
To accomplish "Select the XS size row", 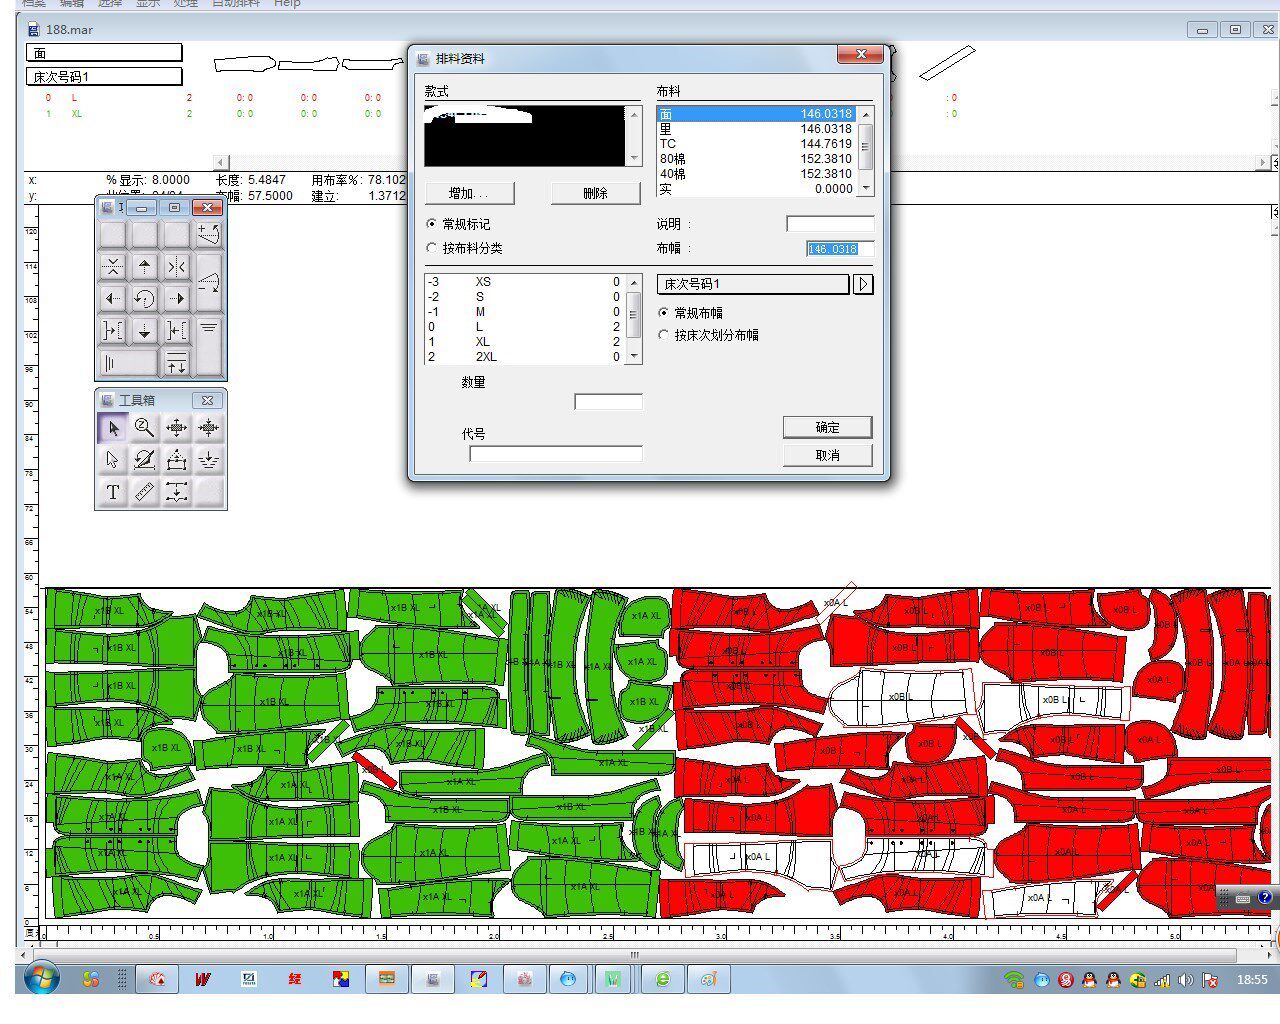I will (x=525, y=282).
